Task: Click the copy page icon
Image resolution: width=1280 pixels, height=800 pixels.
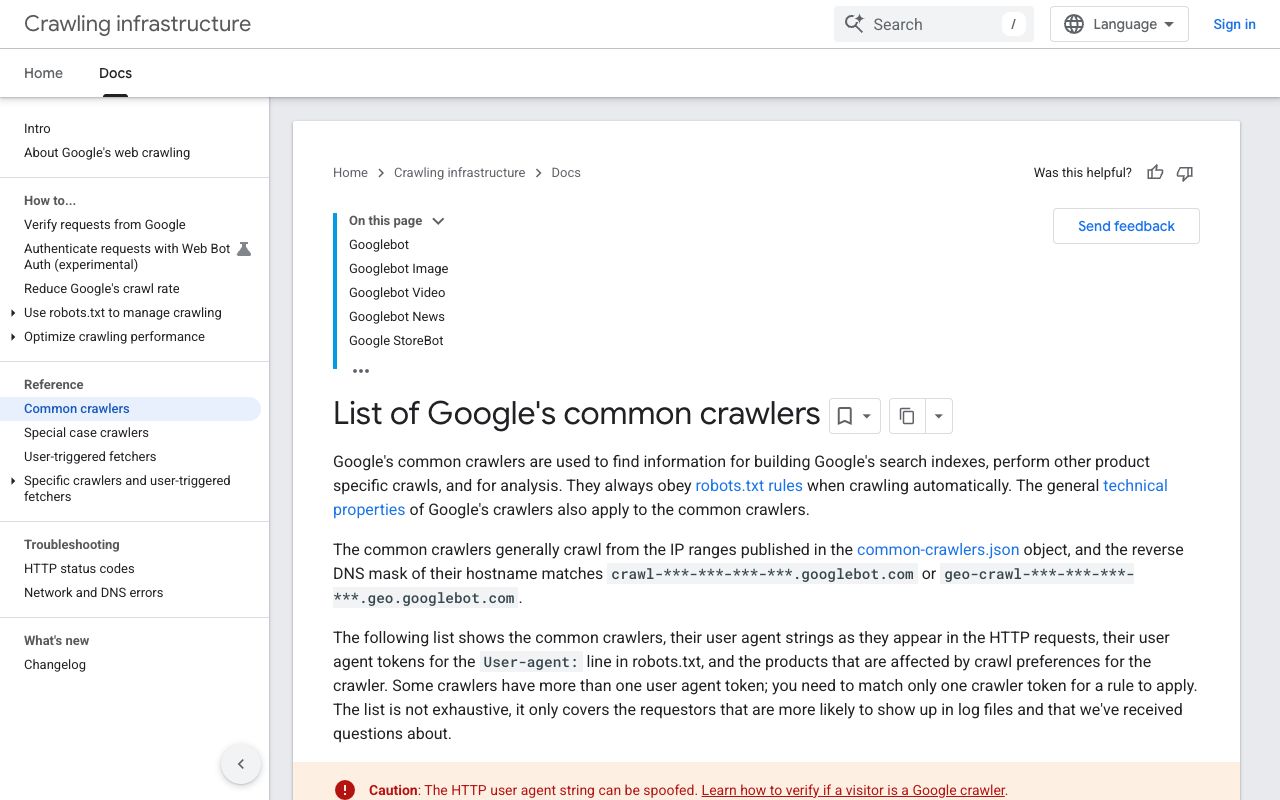Action: [907, 416]
